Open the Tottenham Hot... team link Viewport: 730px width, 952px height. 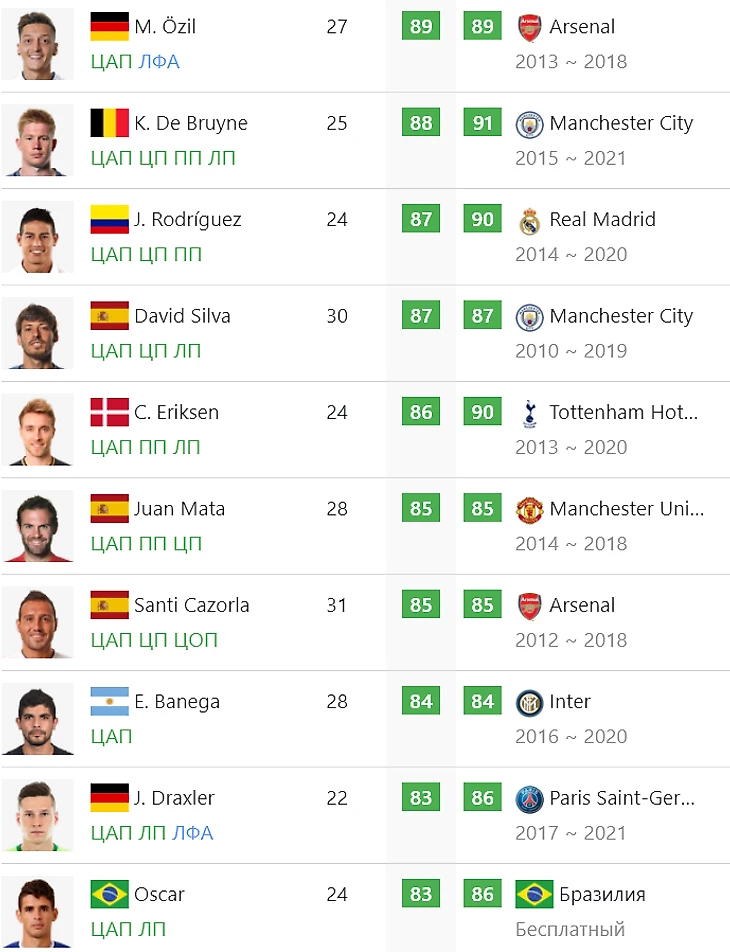pos(624,412)
